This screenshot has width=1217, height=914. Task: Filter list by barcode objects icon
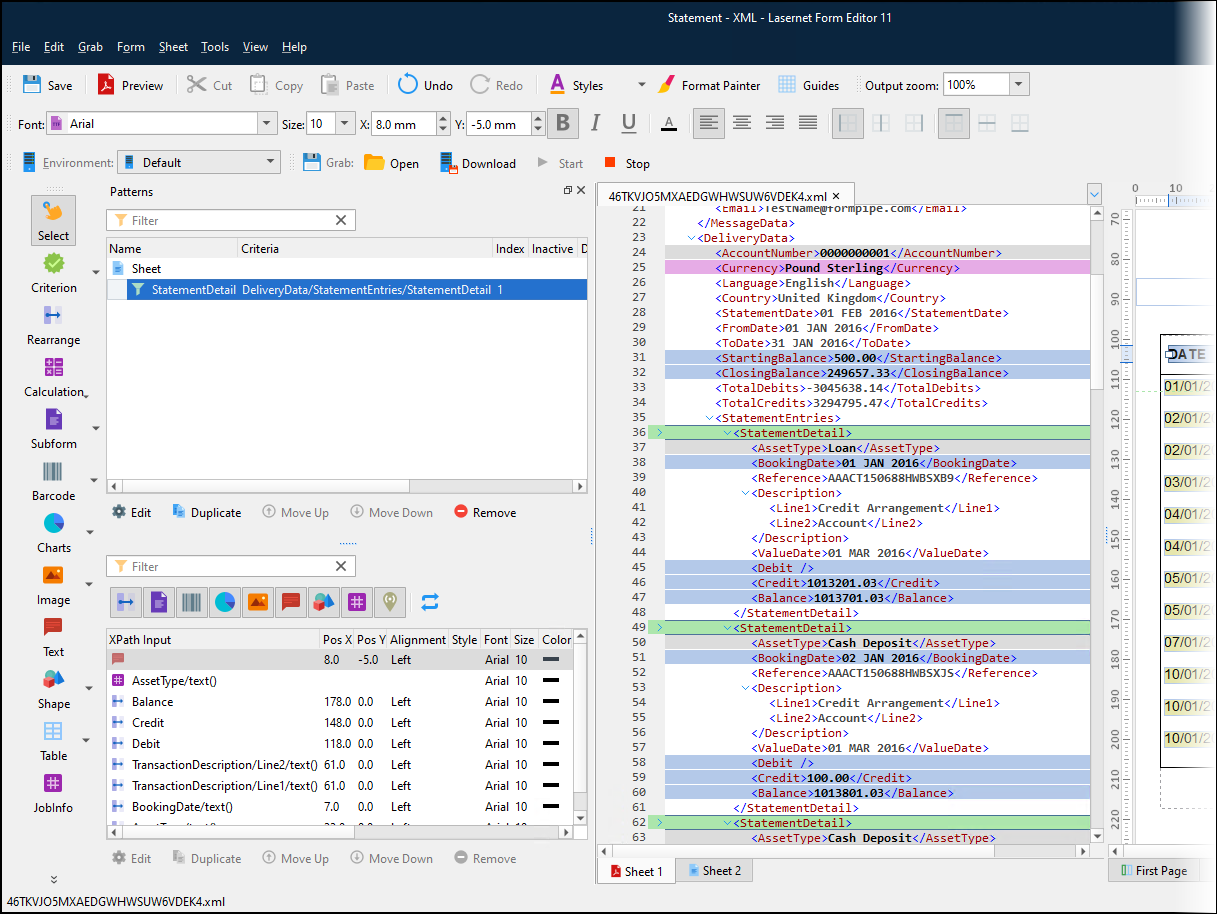click(x=191, y=602)
